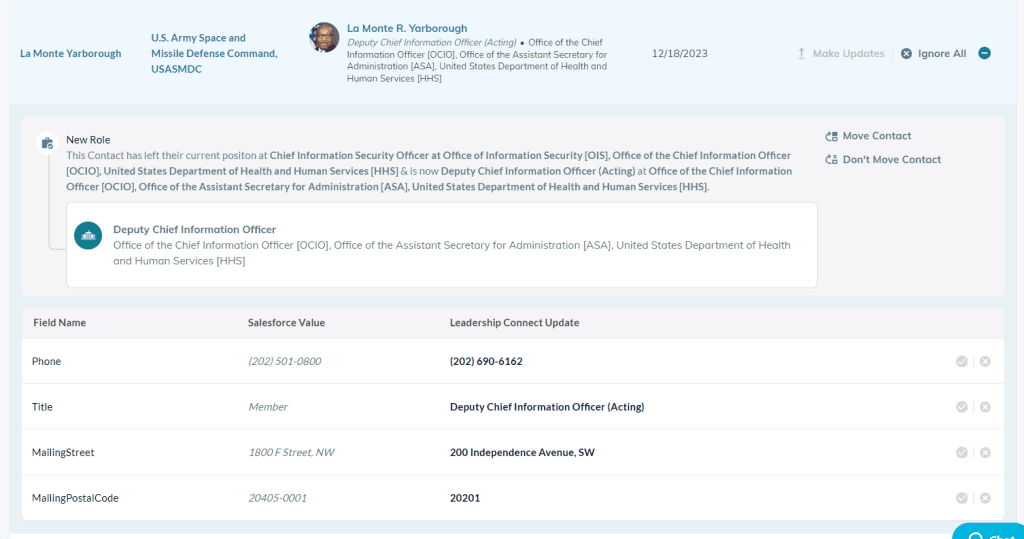The image size is (1024, 539).
Task: Accept the MailingPostalCode update checkmark
Action: 961,498
